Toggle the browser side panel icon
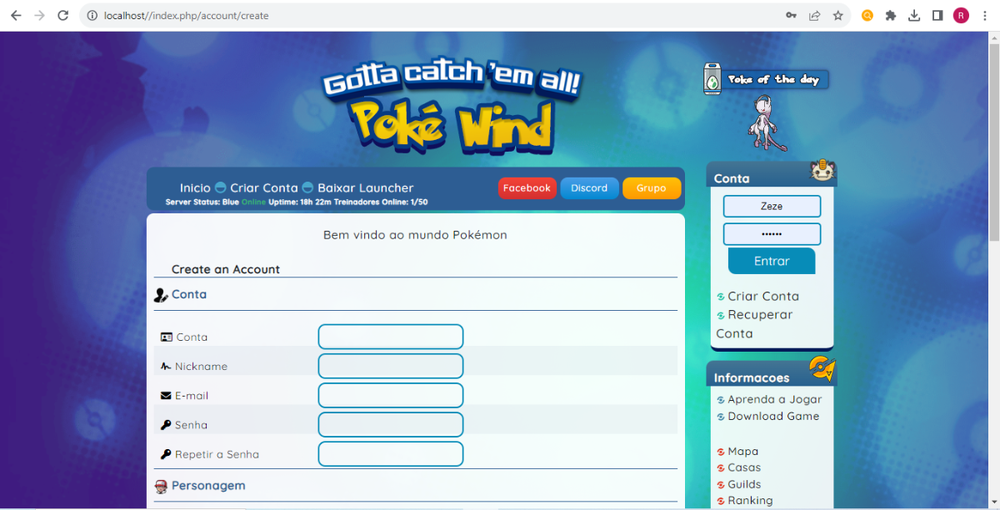This screenshot has height=510, width=1000. pyautogui.click(x=938, y=16)
